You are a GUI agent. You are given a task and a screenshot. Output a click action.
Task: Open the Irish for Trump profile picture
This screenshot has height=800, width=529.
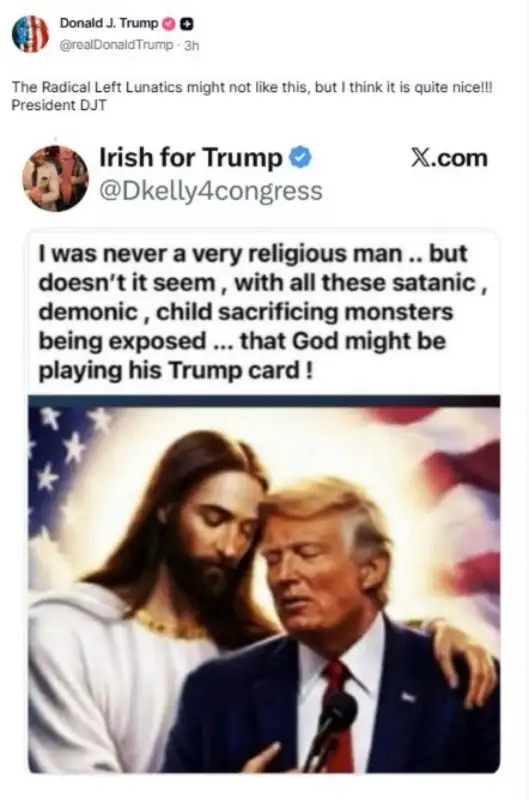point(56,179)
